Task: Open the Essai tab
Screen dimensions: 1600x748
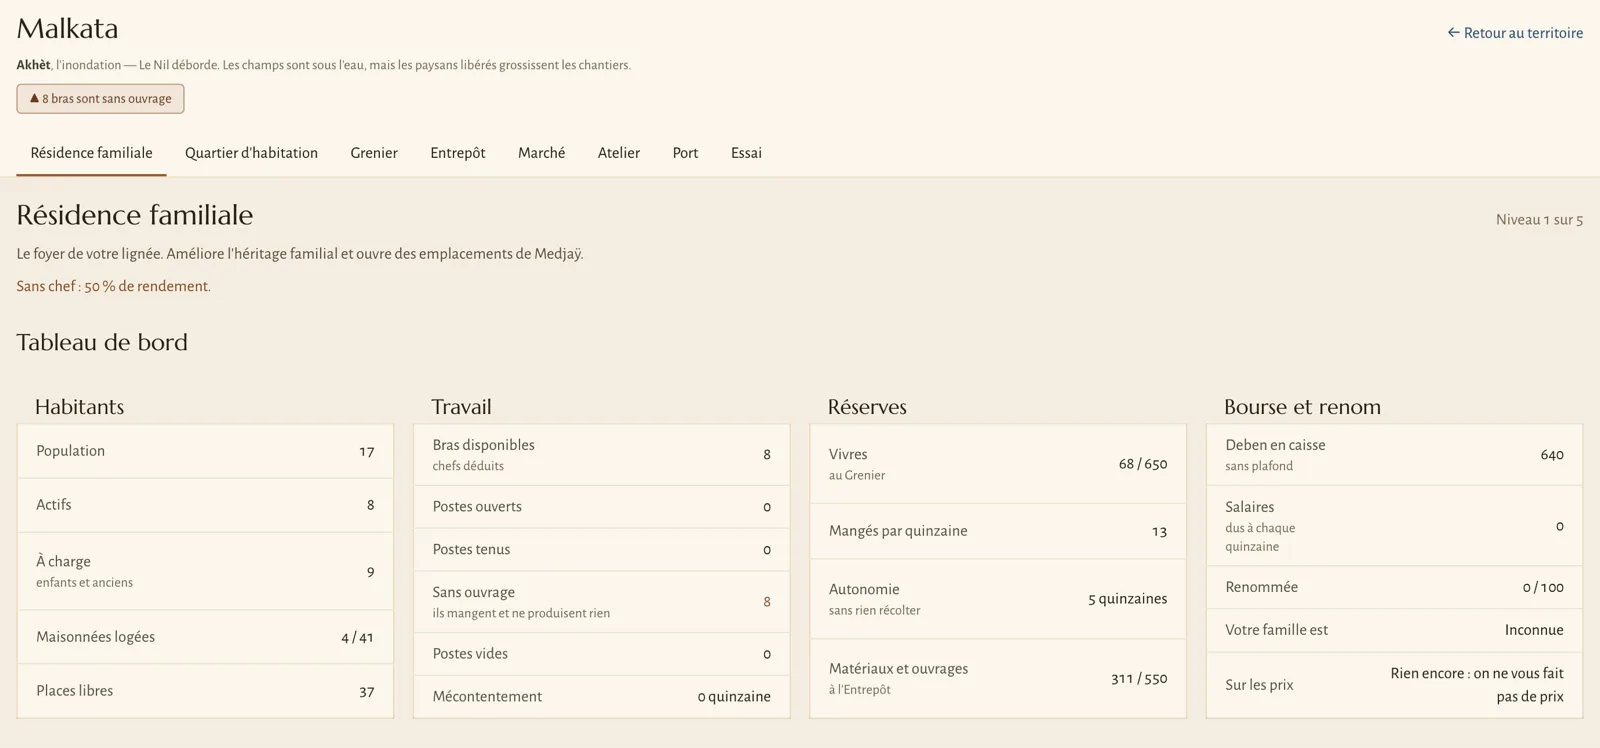Action: [746, 153]
